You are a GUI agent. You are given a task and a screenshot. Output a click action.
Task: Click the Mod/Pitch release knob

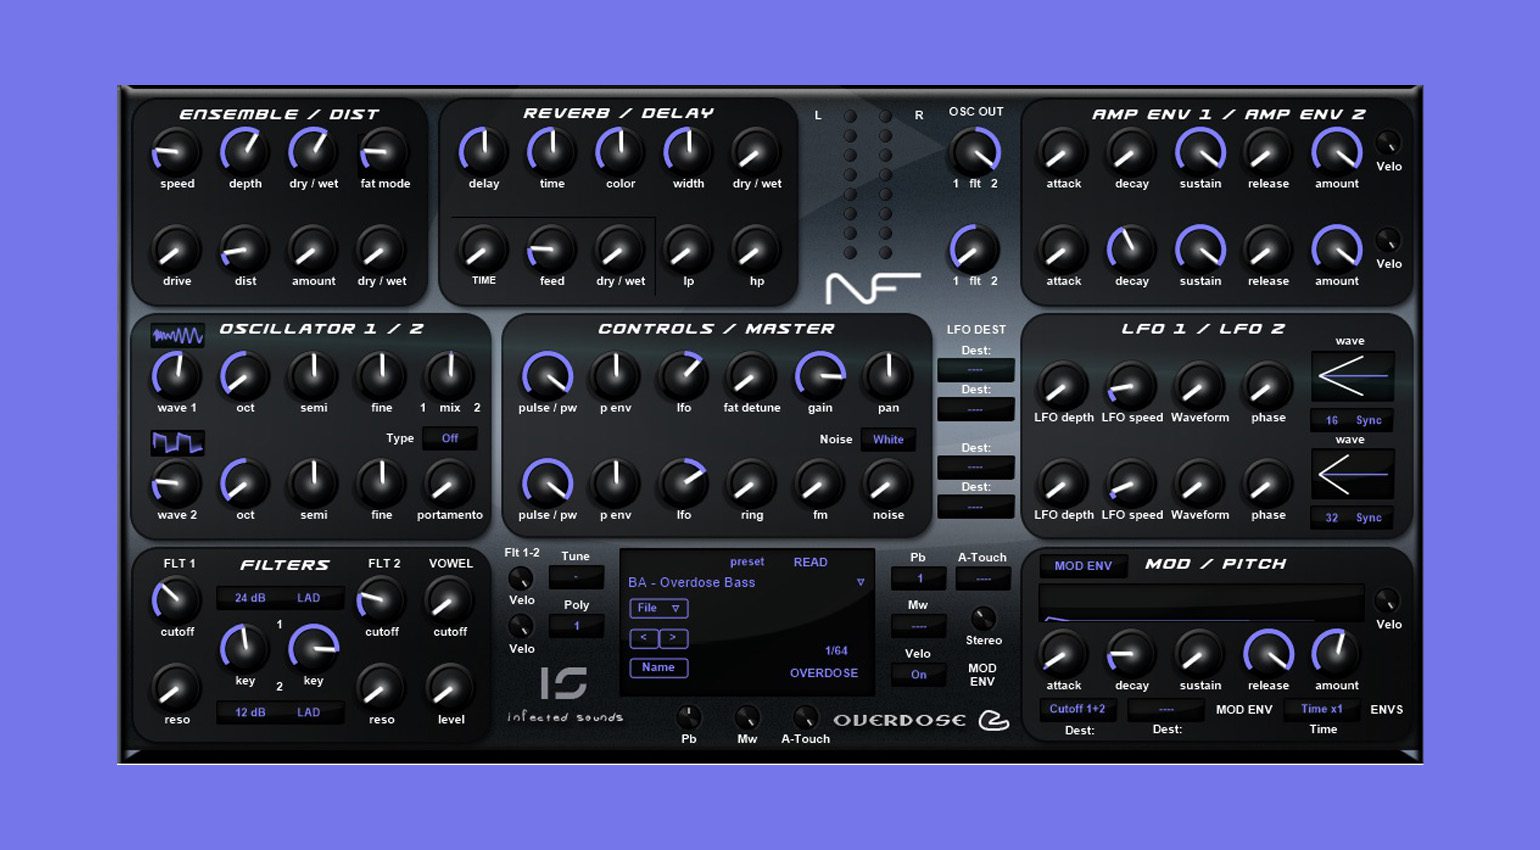tap(1268, 655)
